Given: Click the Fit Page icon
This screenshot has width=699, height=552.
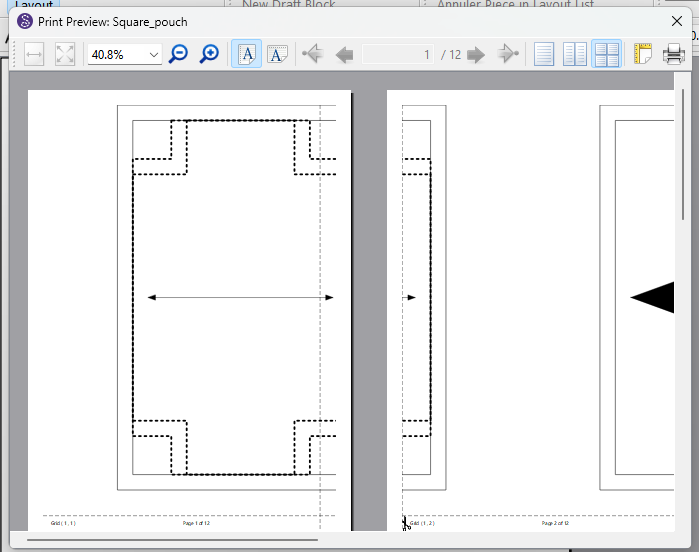Looking at the screenshot, I should pyautogui.click(x=65, y=54).
